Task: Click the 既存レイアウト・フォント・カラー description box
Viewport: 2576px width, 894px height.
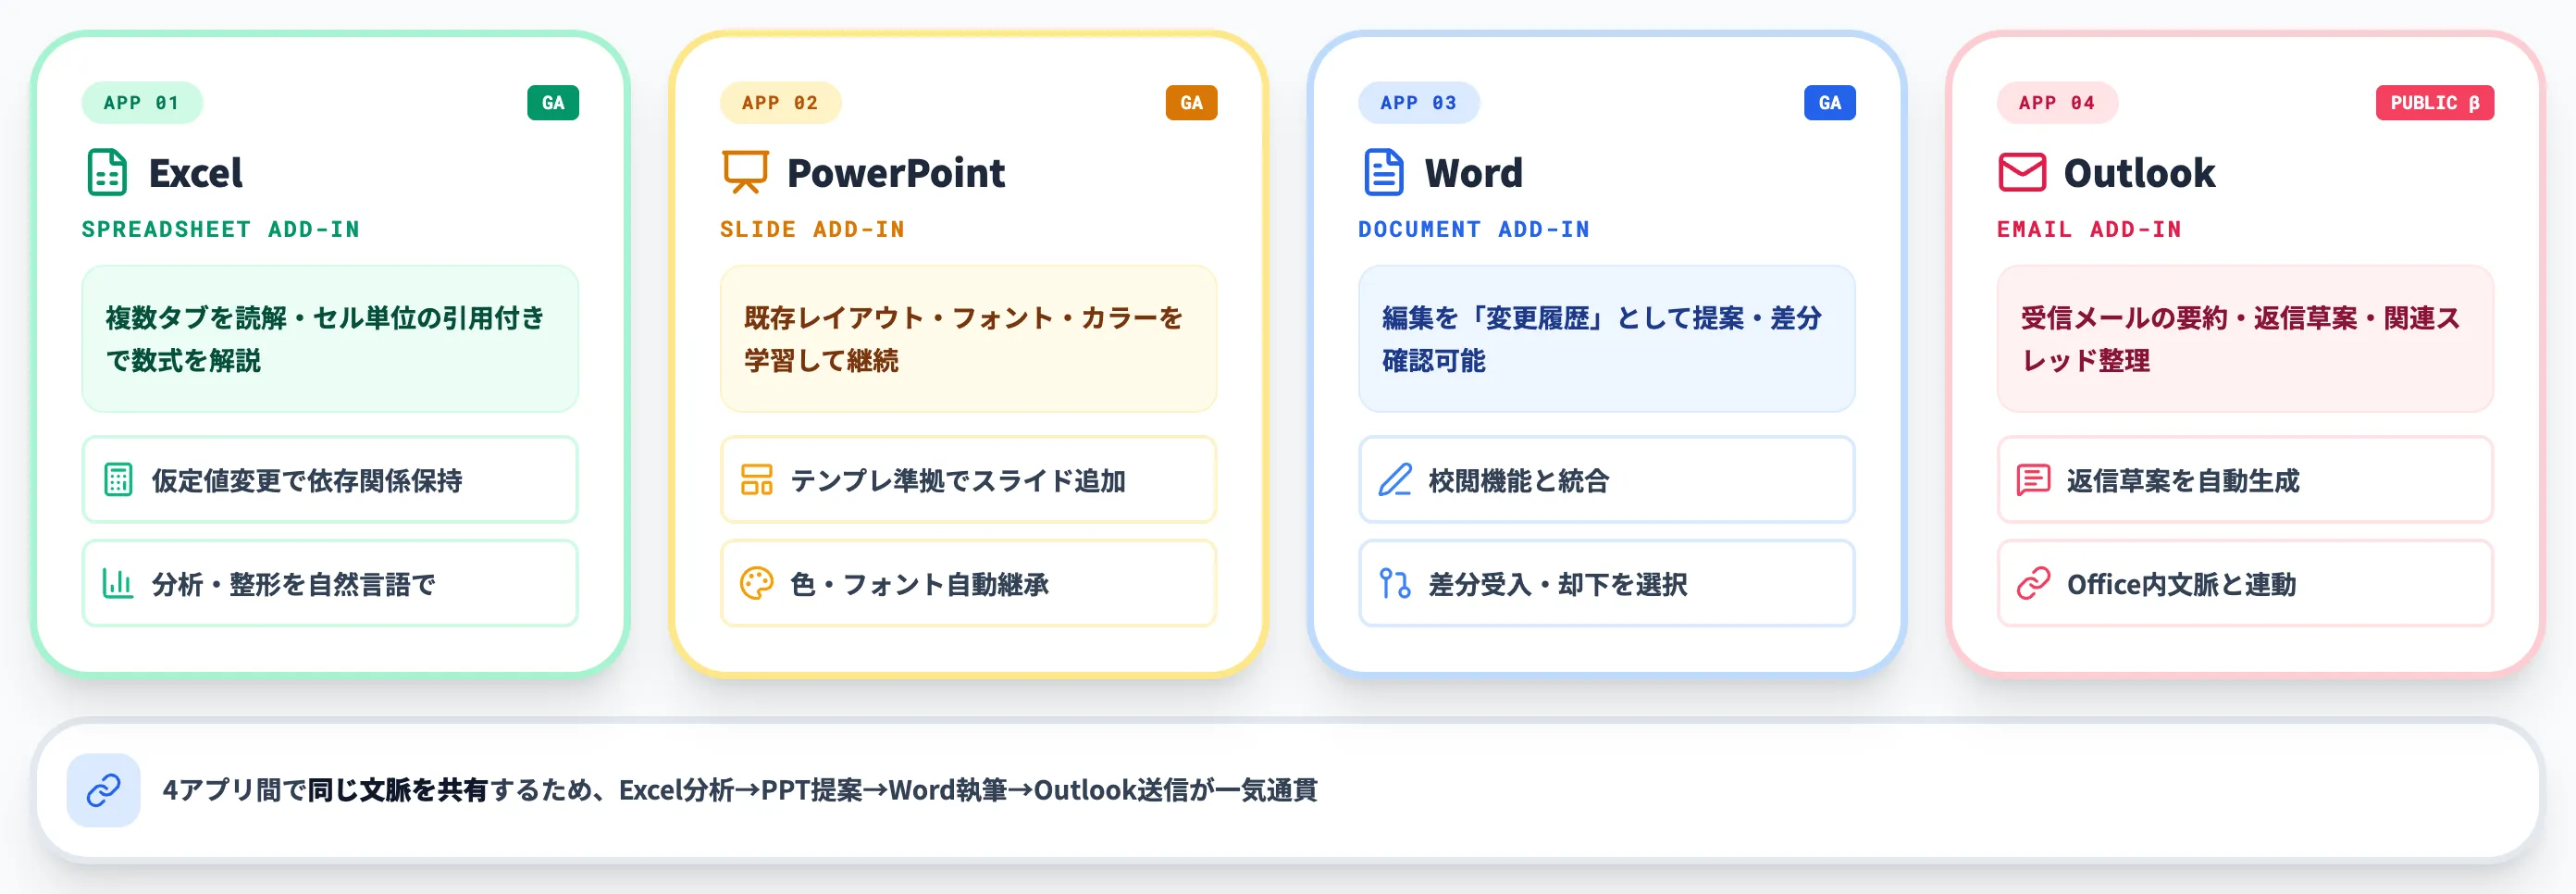Action: 968,339
